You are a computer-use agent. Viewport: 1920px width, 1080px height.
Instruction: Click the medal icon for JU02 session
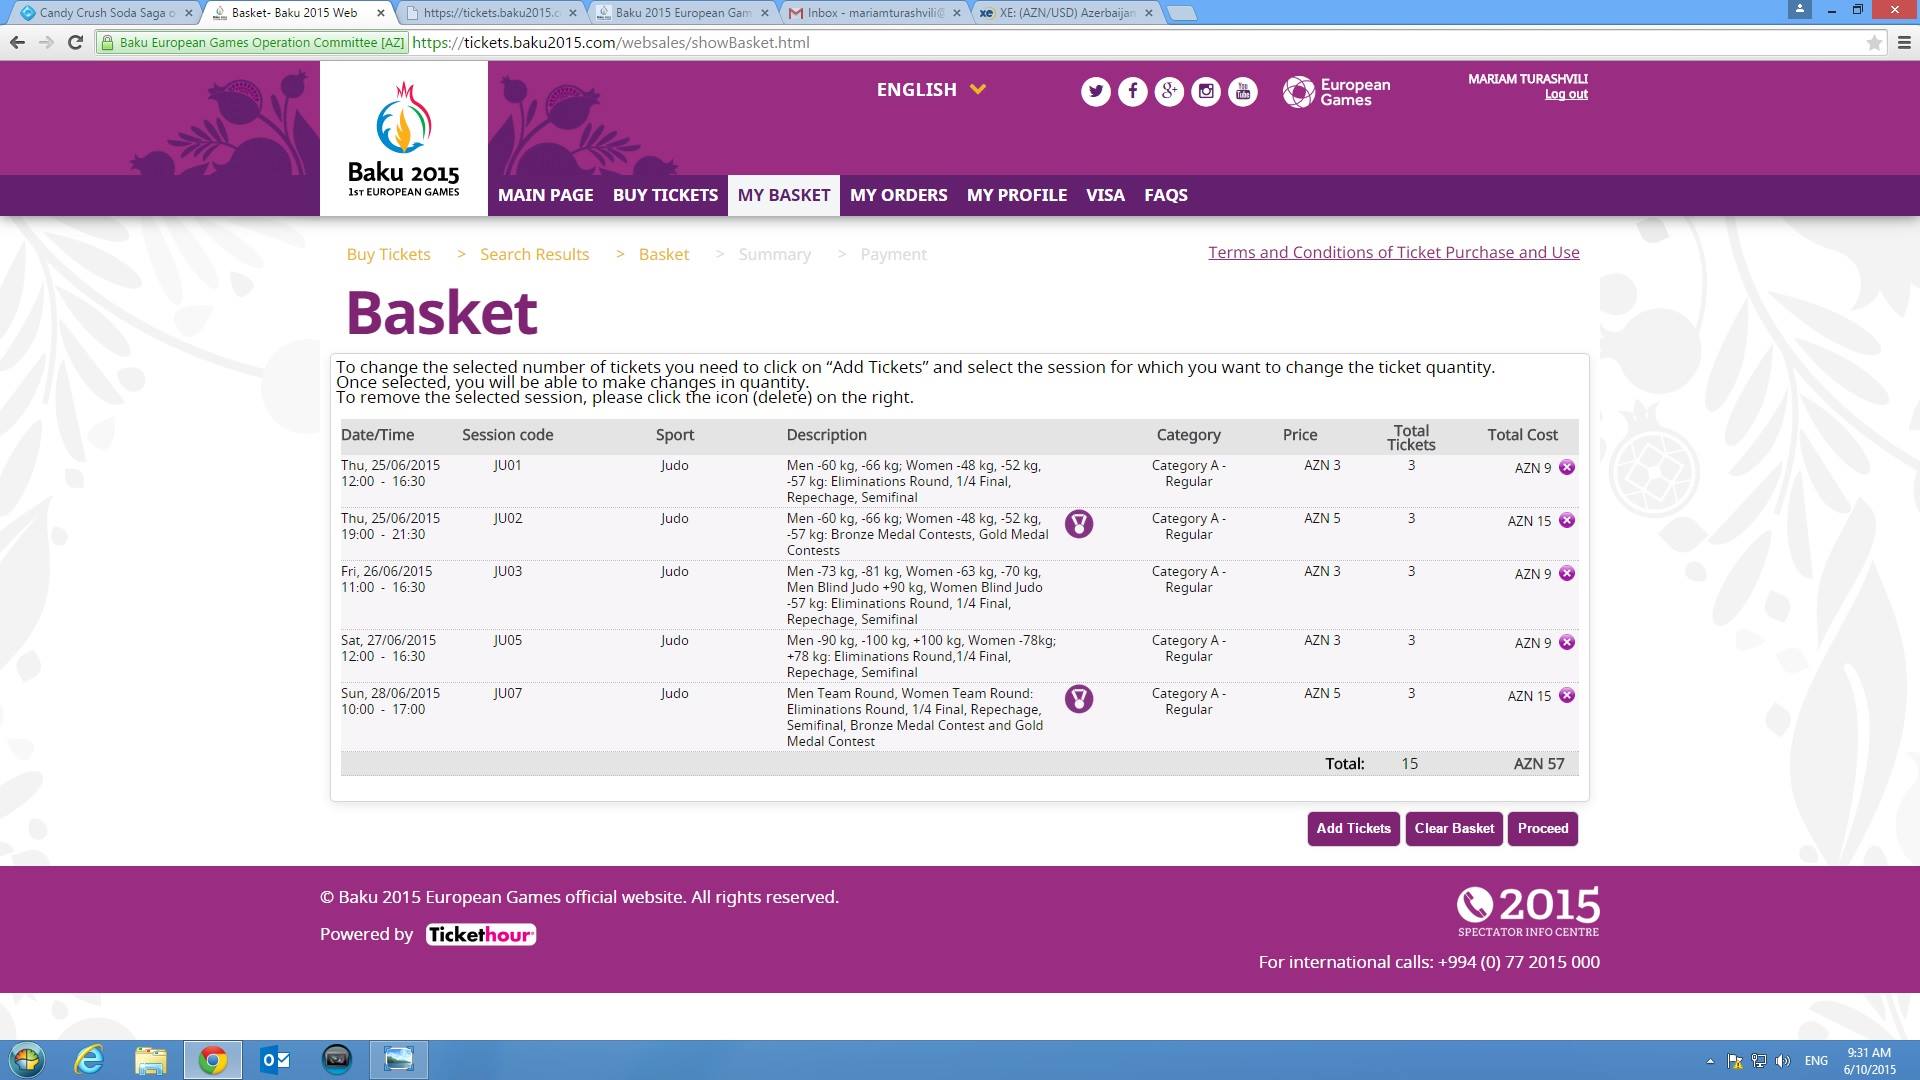coord(1078,524)
